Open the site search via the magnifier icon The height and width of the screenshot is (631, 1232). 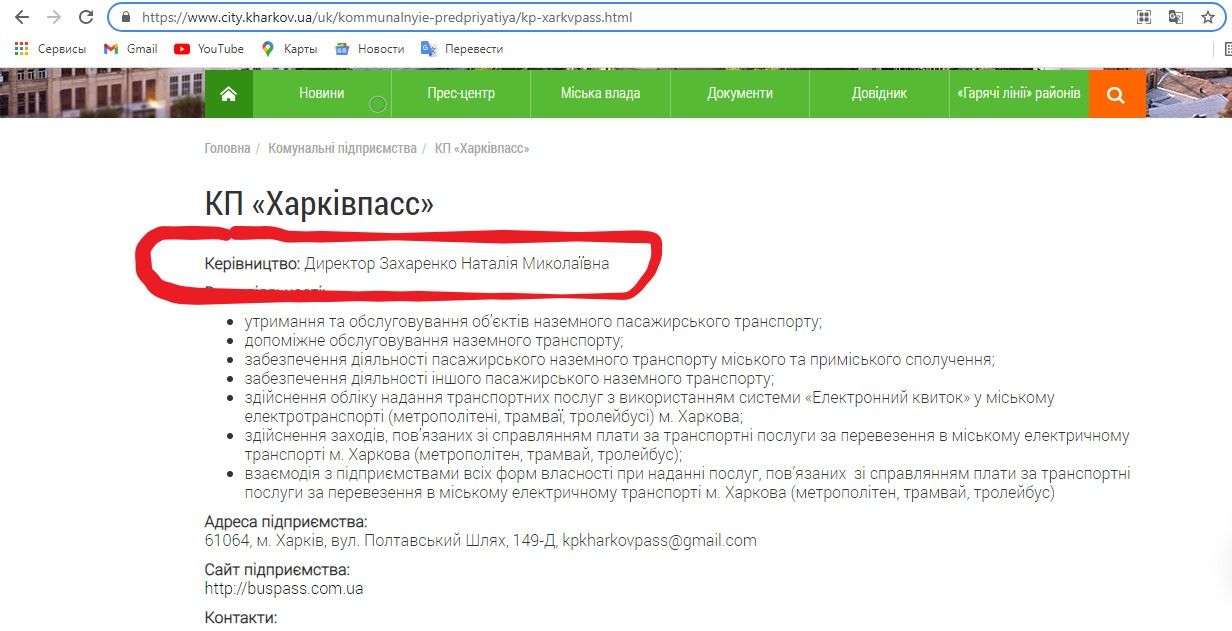click(x=1117, y=93)
